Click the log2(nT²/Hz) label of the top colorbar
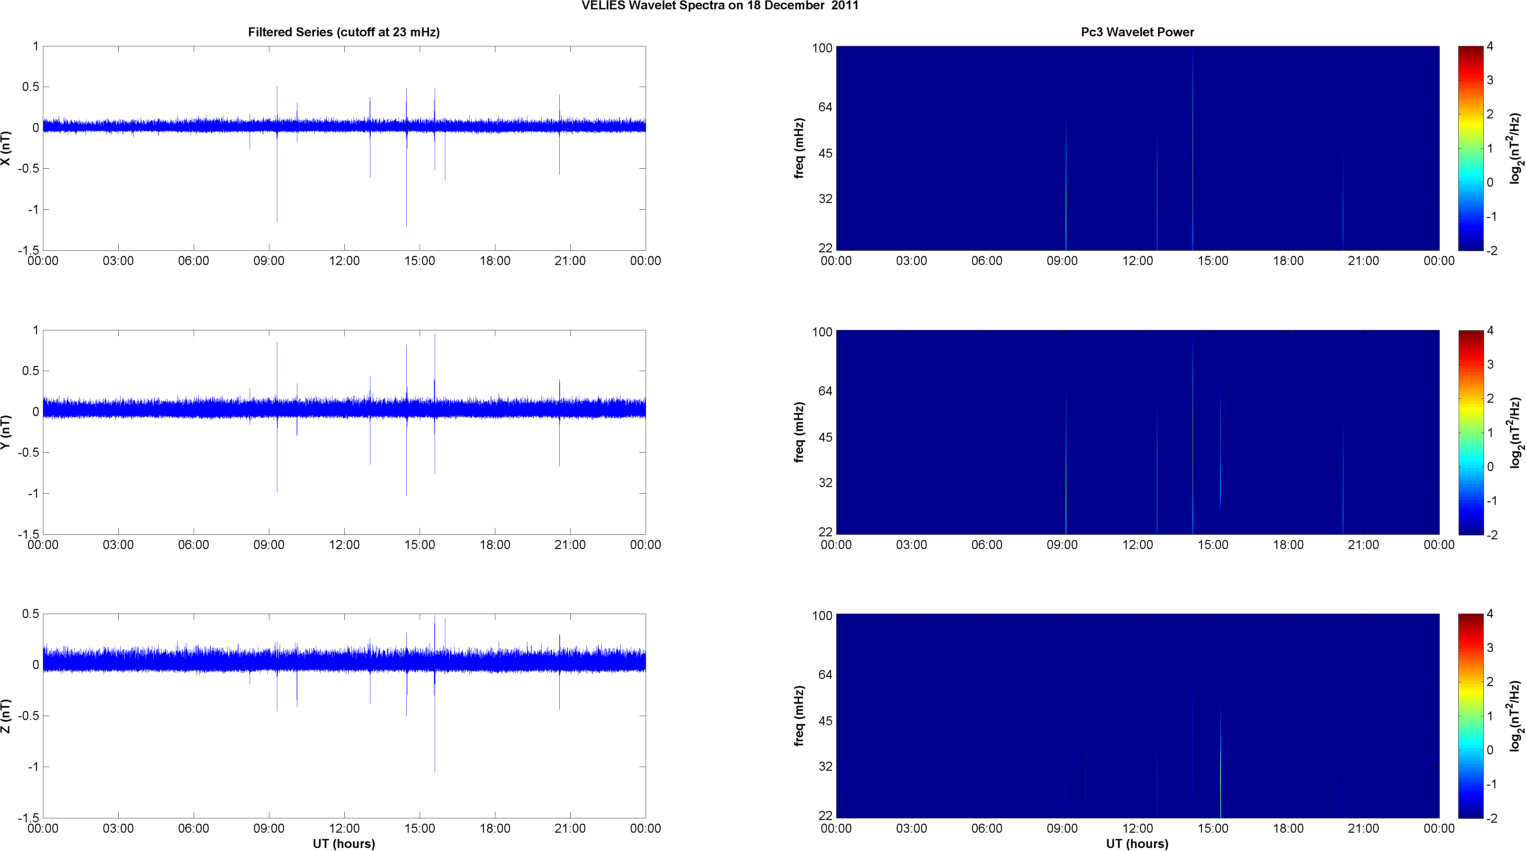This screenshot has height=851, width=1526. click(1516, 148)
